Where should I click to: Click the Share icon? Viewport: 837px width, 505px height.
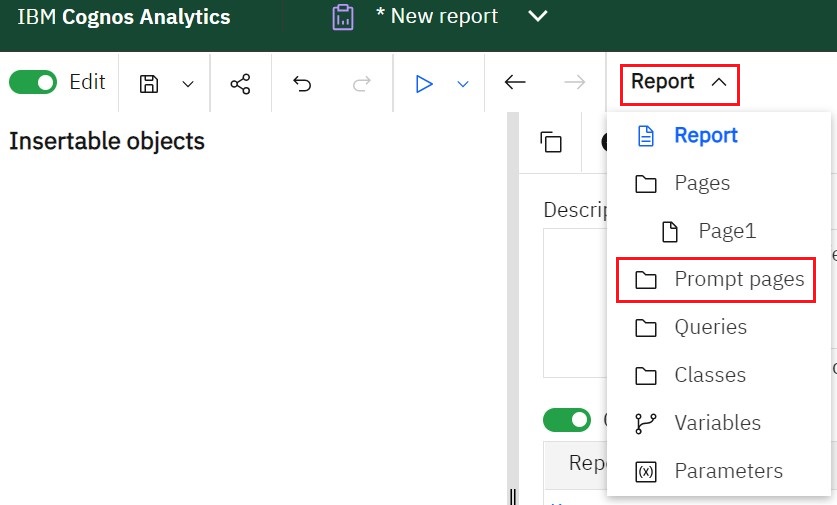tap(240, 84)
